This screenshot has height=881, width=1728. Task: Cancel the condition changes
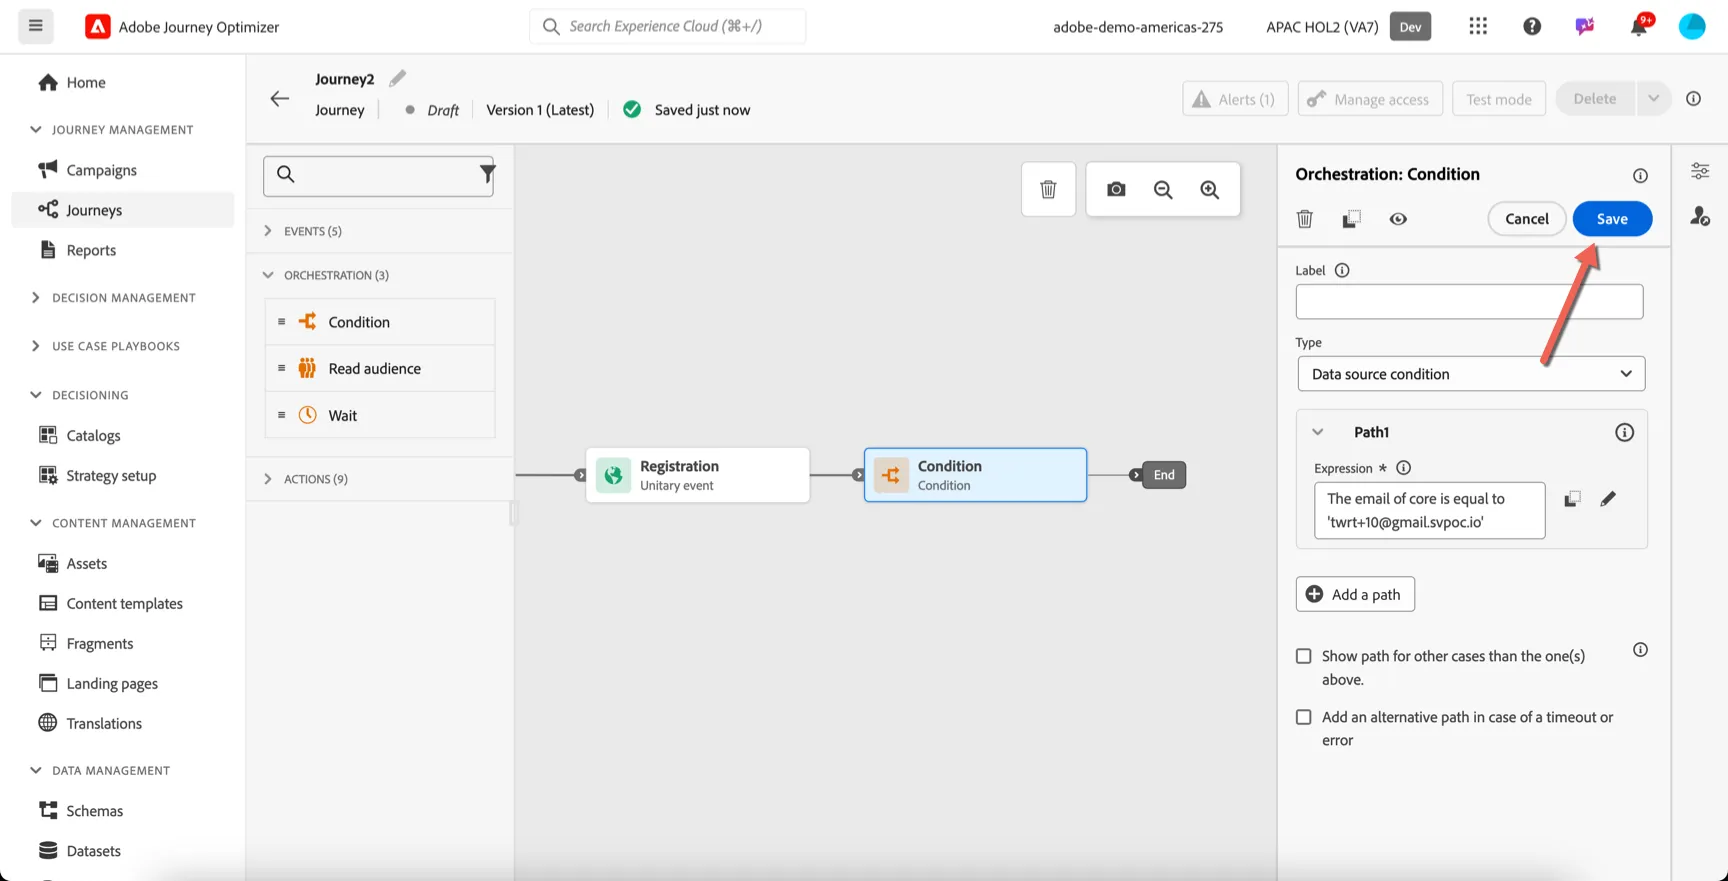[x=1527, y=219]
